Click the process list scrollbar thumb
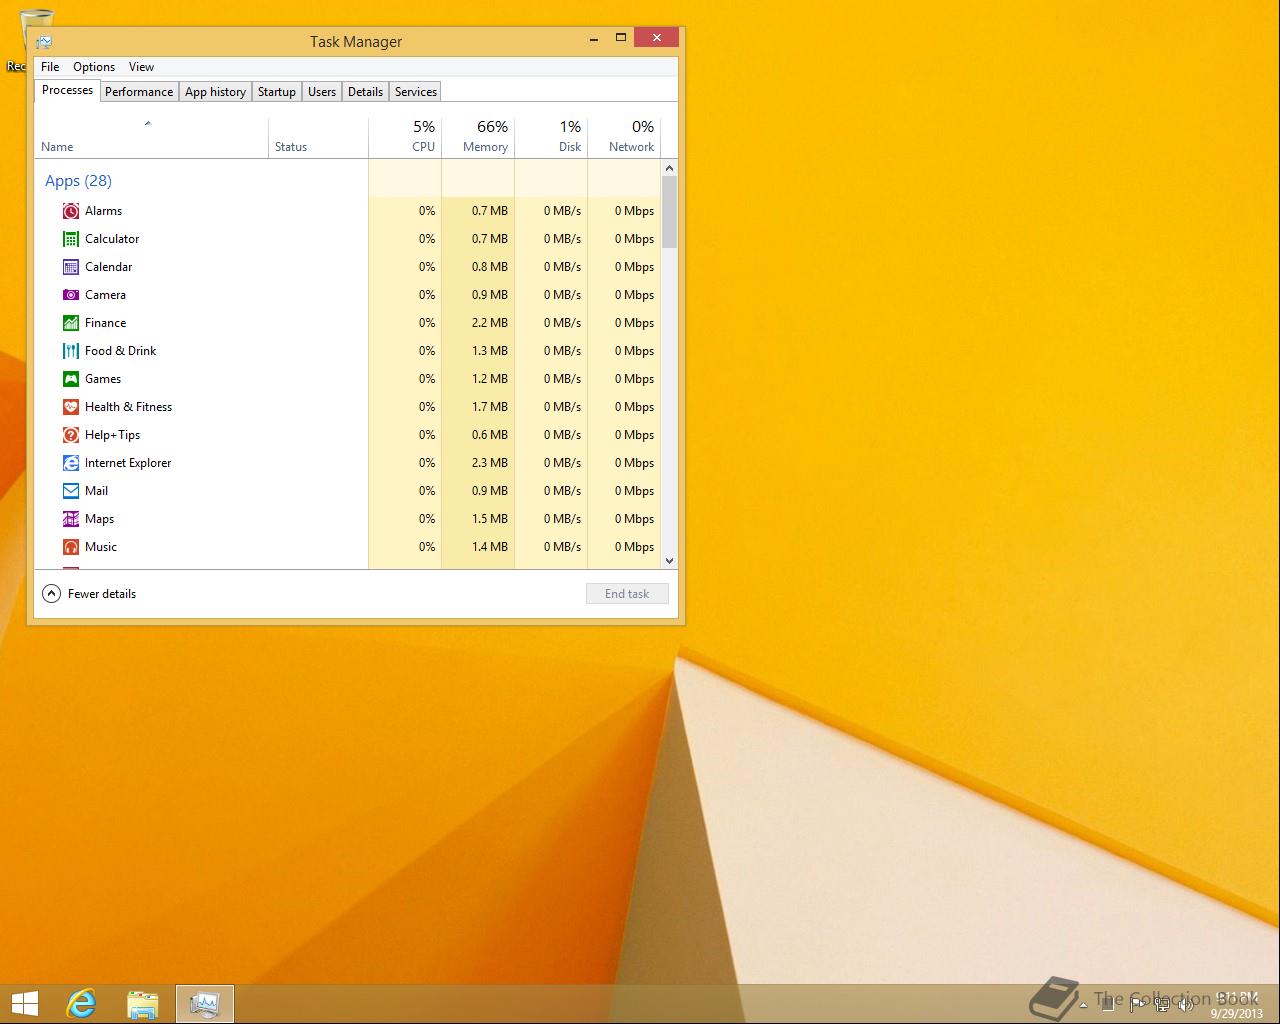 670,212
